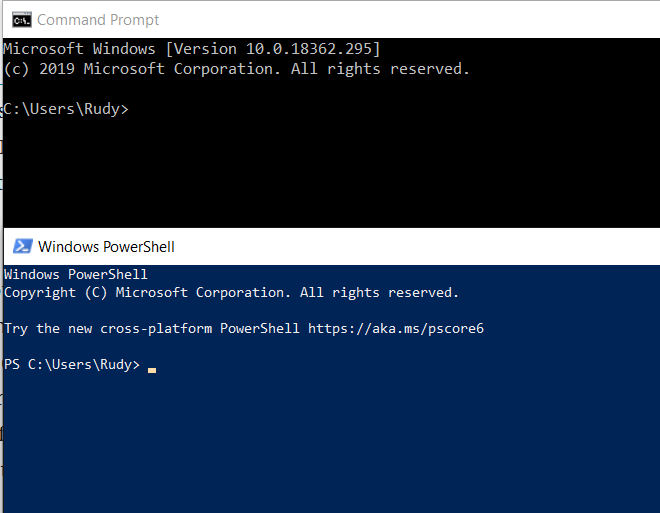Click the PS C:\Users\Rudy> prompt line
Screen dimensions: 660x513
click(x=72, y=365)
